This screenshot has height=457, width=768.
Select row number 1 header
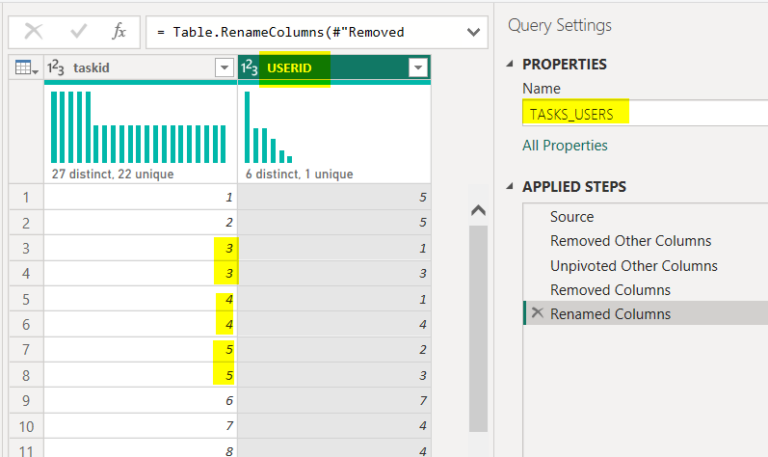coord(26,197)
